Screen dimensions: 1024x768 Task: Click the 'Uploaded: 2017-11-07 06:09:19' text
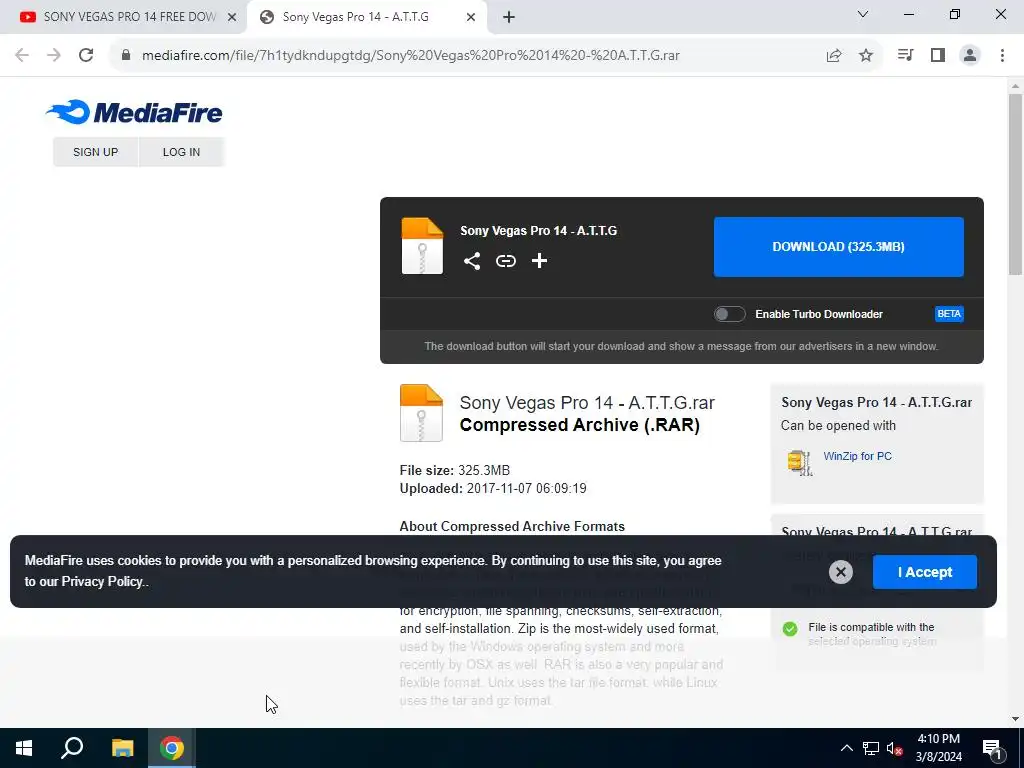tap(493, 488)
